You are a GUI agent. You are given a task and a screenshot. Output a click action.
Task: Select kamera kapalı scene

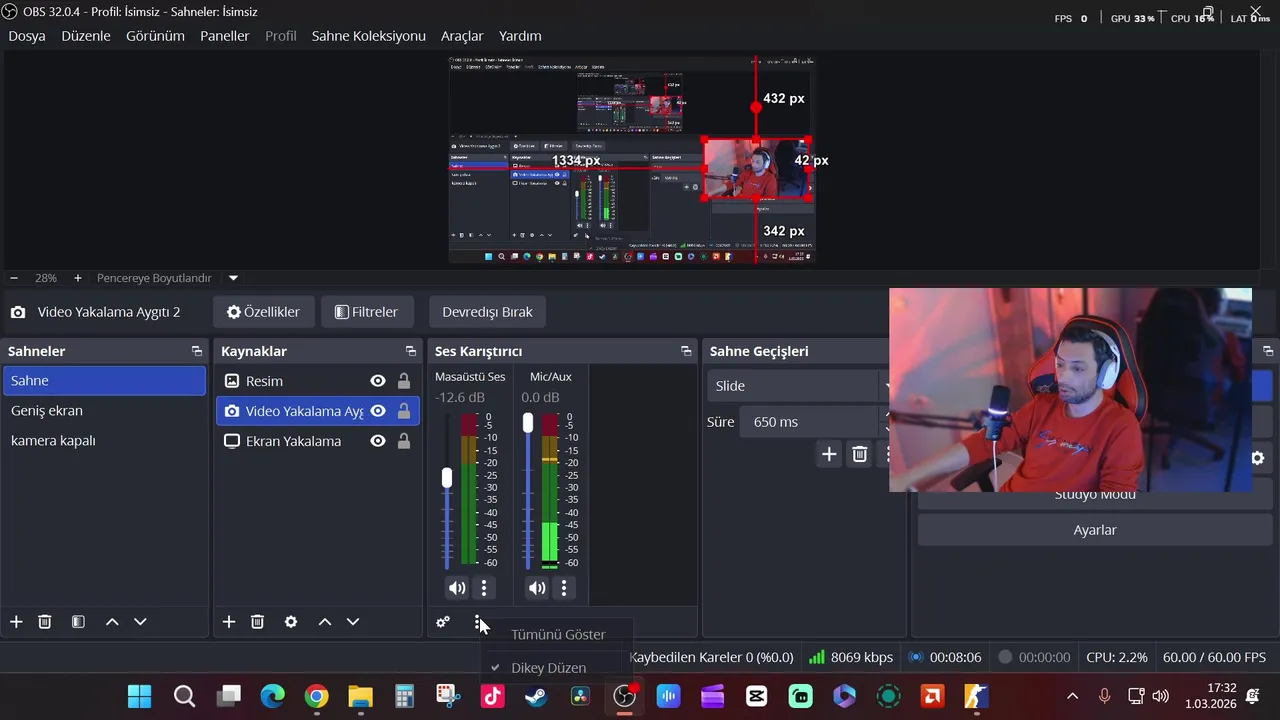104,441
